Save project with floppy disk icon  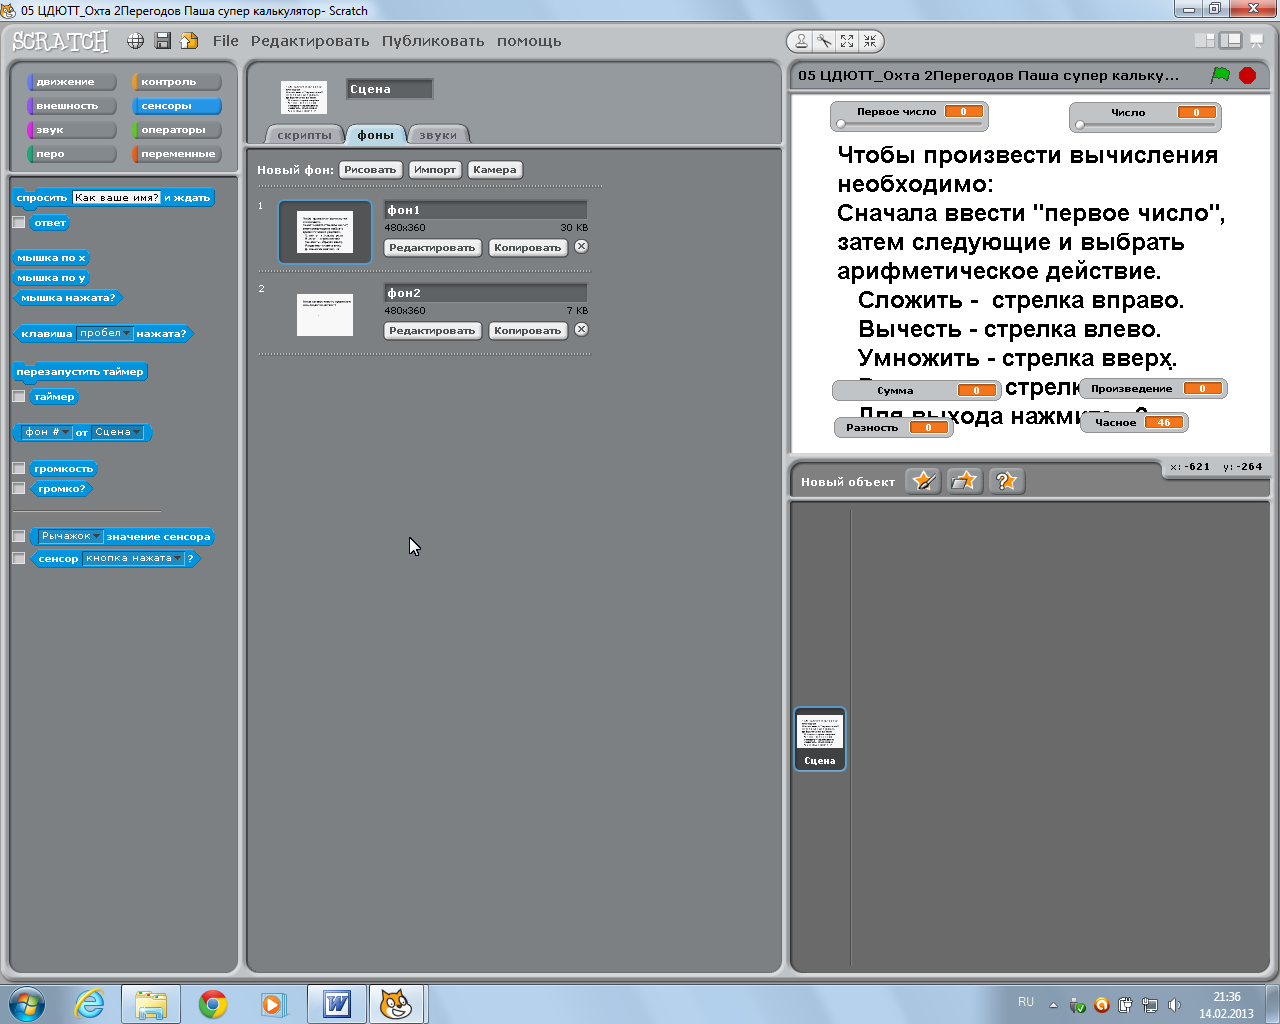162,41
